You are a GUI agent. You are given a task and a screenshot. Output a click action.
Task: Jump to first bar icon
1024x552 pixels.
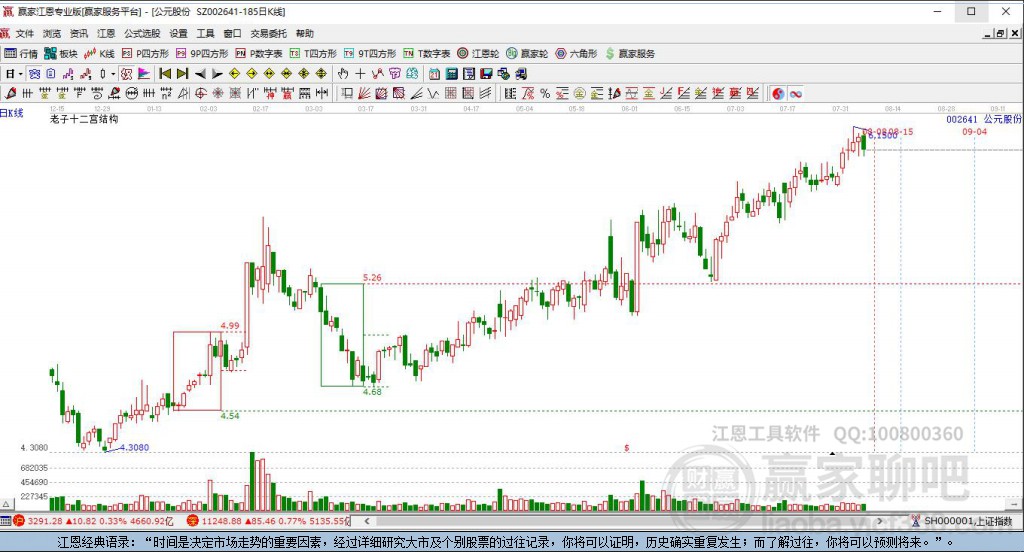coord(165,74)
